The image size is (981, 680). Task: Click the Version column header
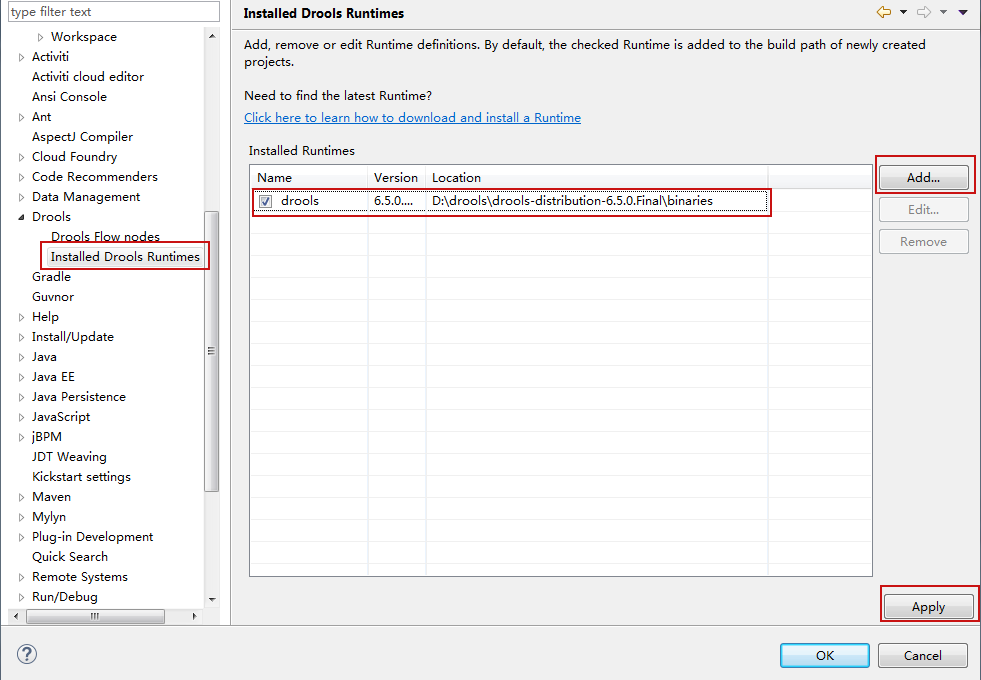(397, 178)
